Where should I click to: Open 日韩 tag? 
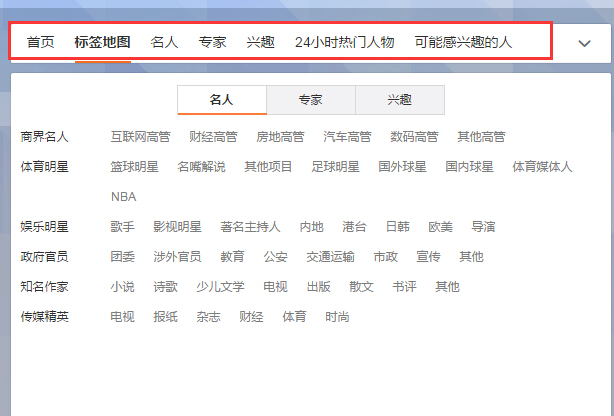pos(397,227)
